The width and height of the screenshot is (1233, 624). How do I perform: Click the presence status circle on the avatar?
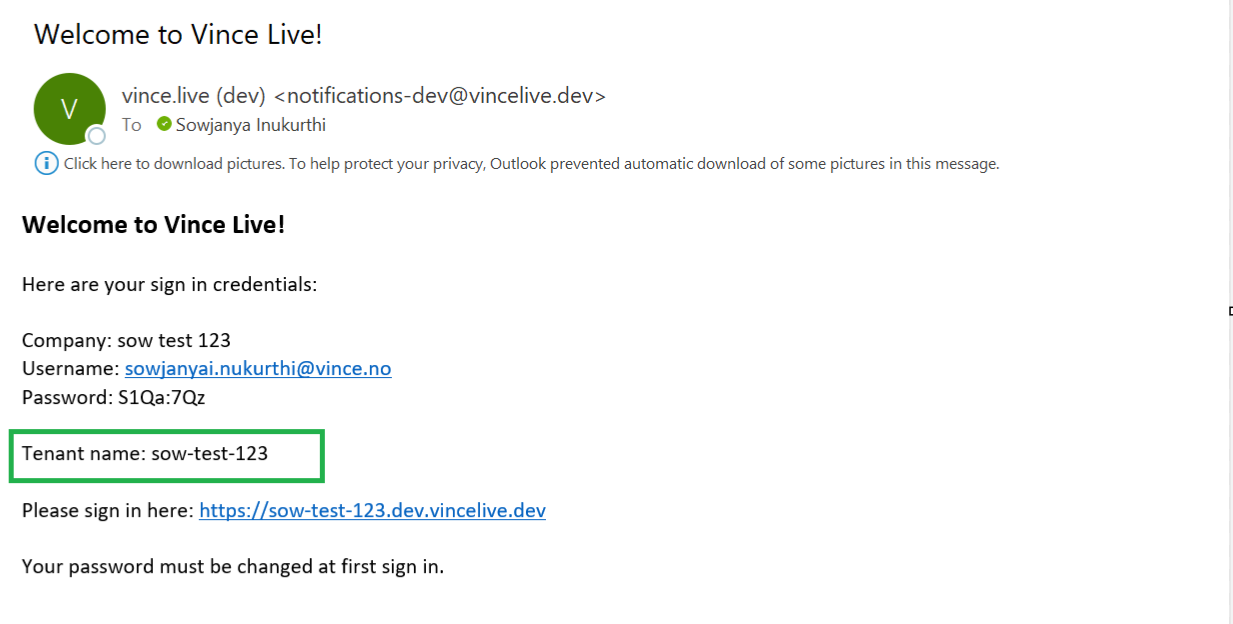[96, 136]
